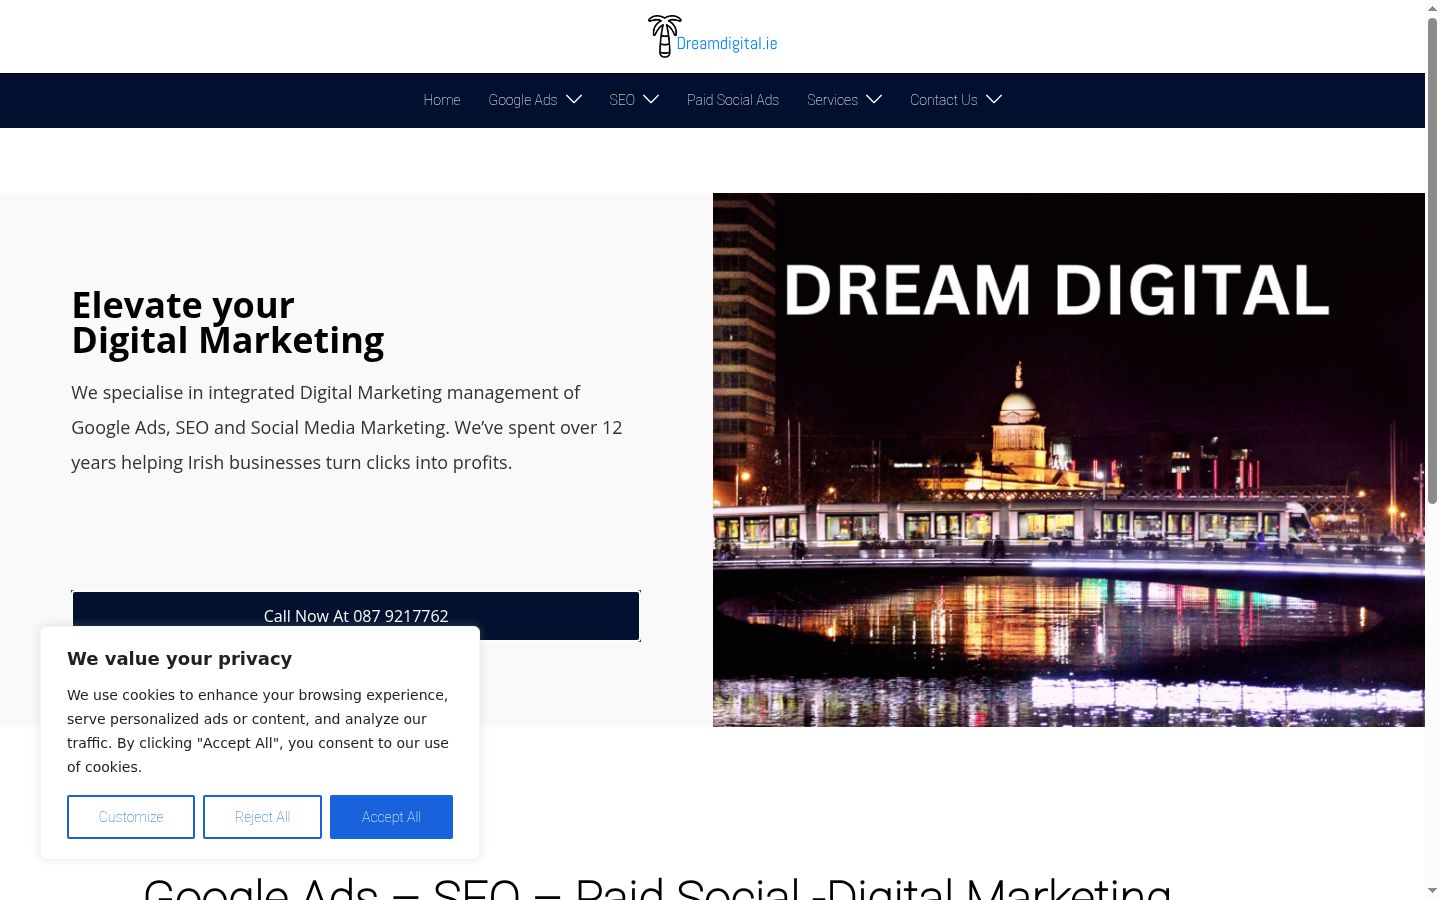Open the Google Ads menu item

pyautogui.click(x=523, y=100)
